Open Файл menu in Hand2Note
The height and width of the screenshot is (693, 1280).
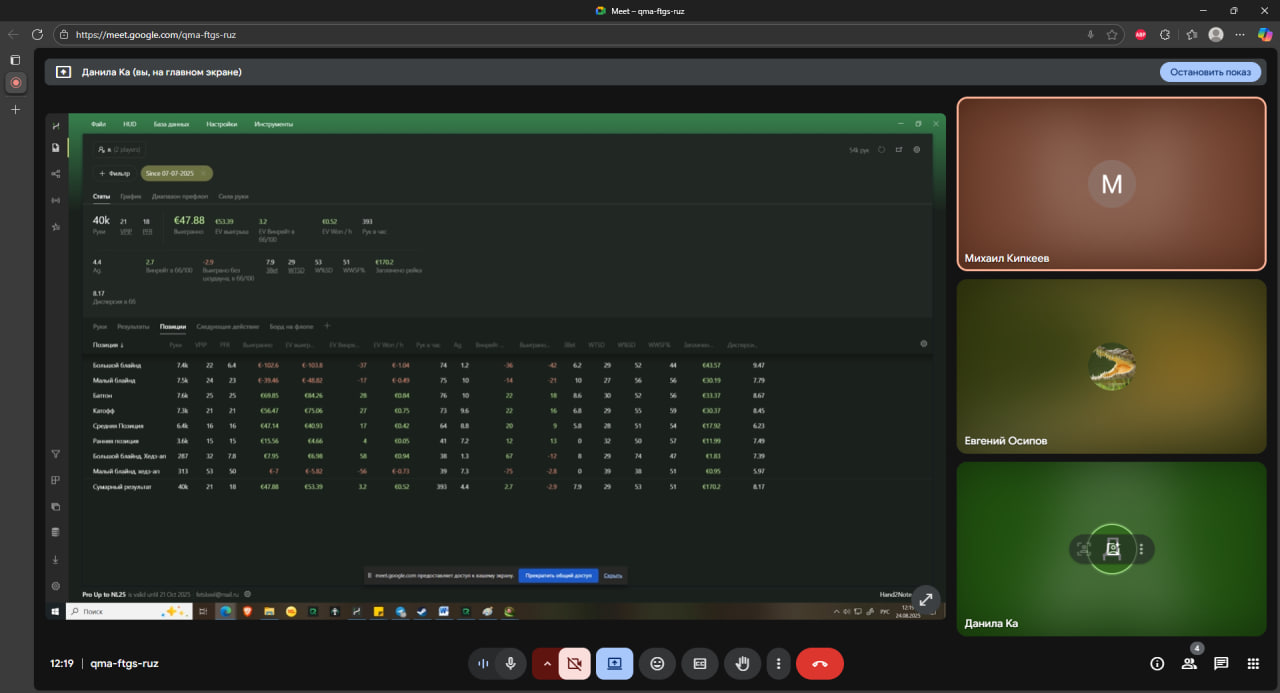(98, 124)
